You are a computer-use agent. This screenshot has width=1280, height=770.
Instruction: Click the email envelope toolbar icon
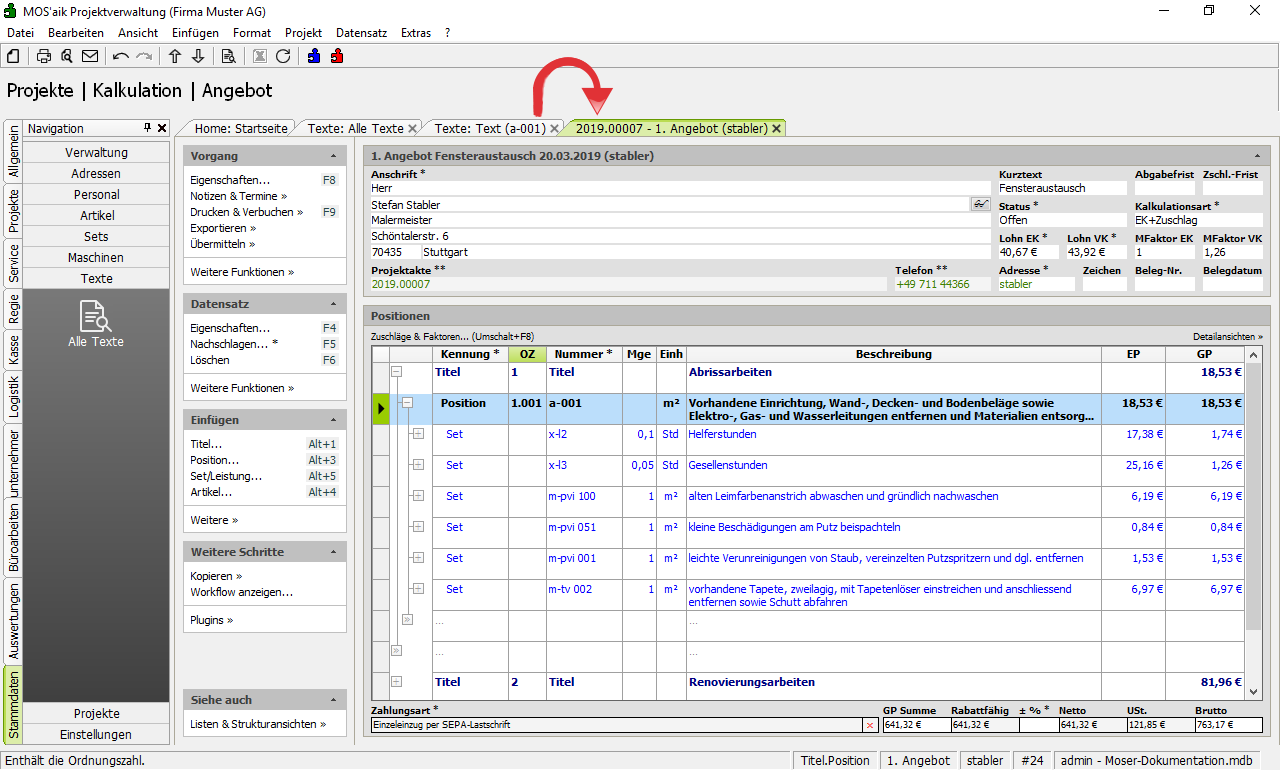pyautogui.click(x=90, y=56)
